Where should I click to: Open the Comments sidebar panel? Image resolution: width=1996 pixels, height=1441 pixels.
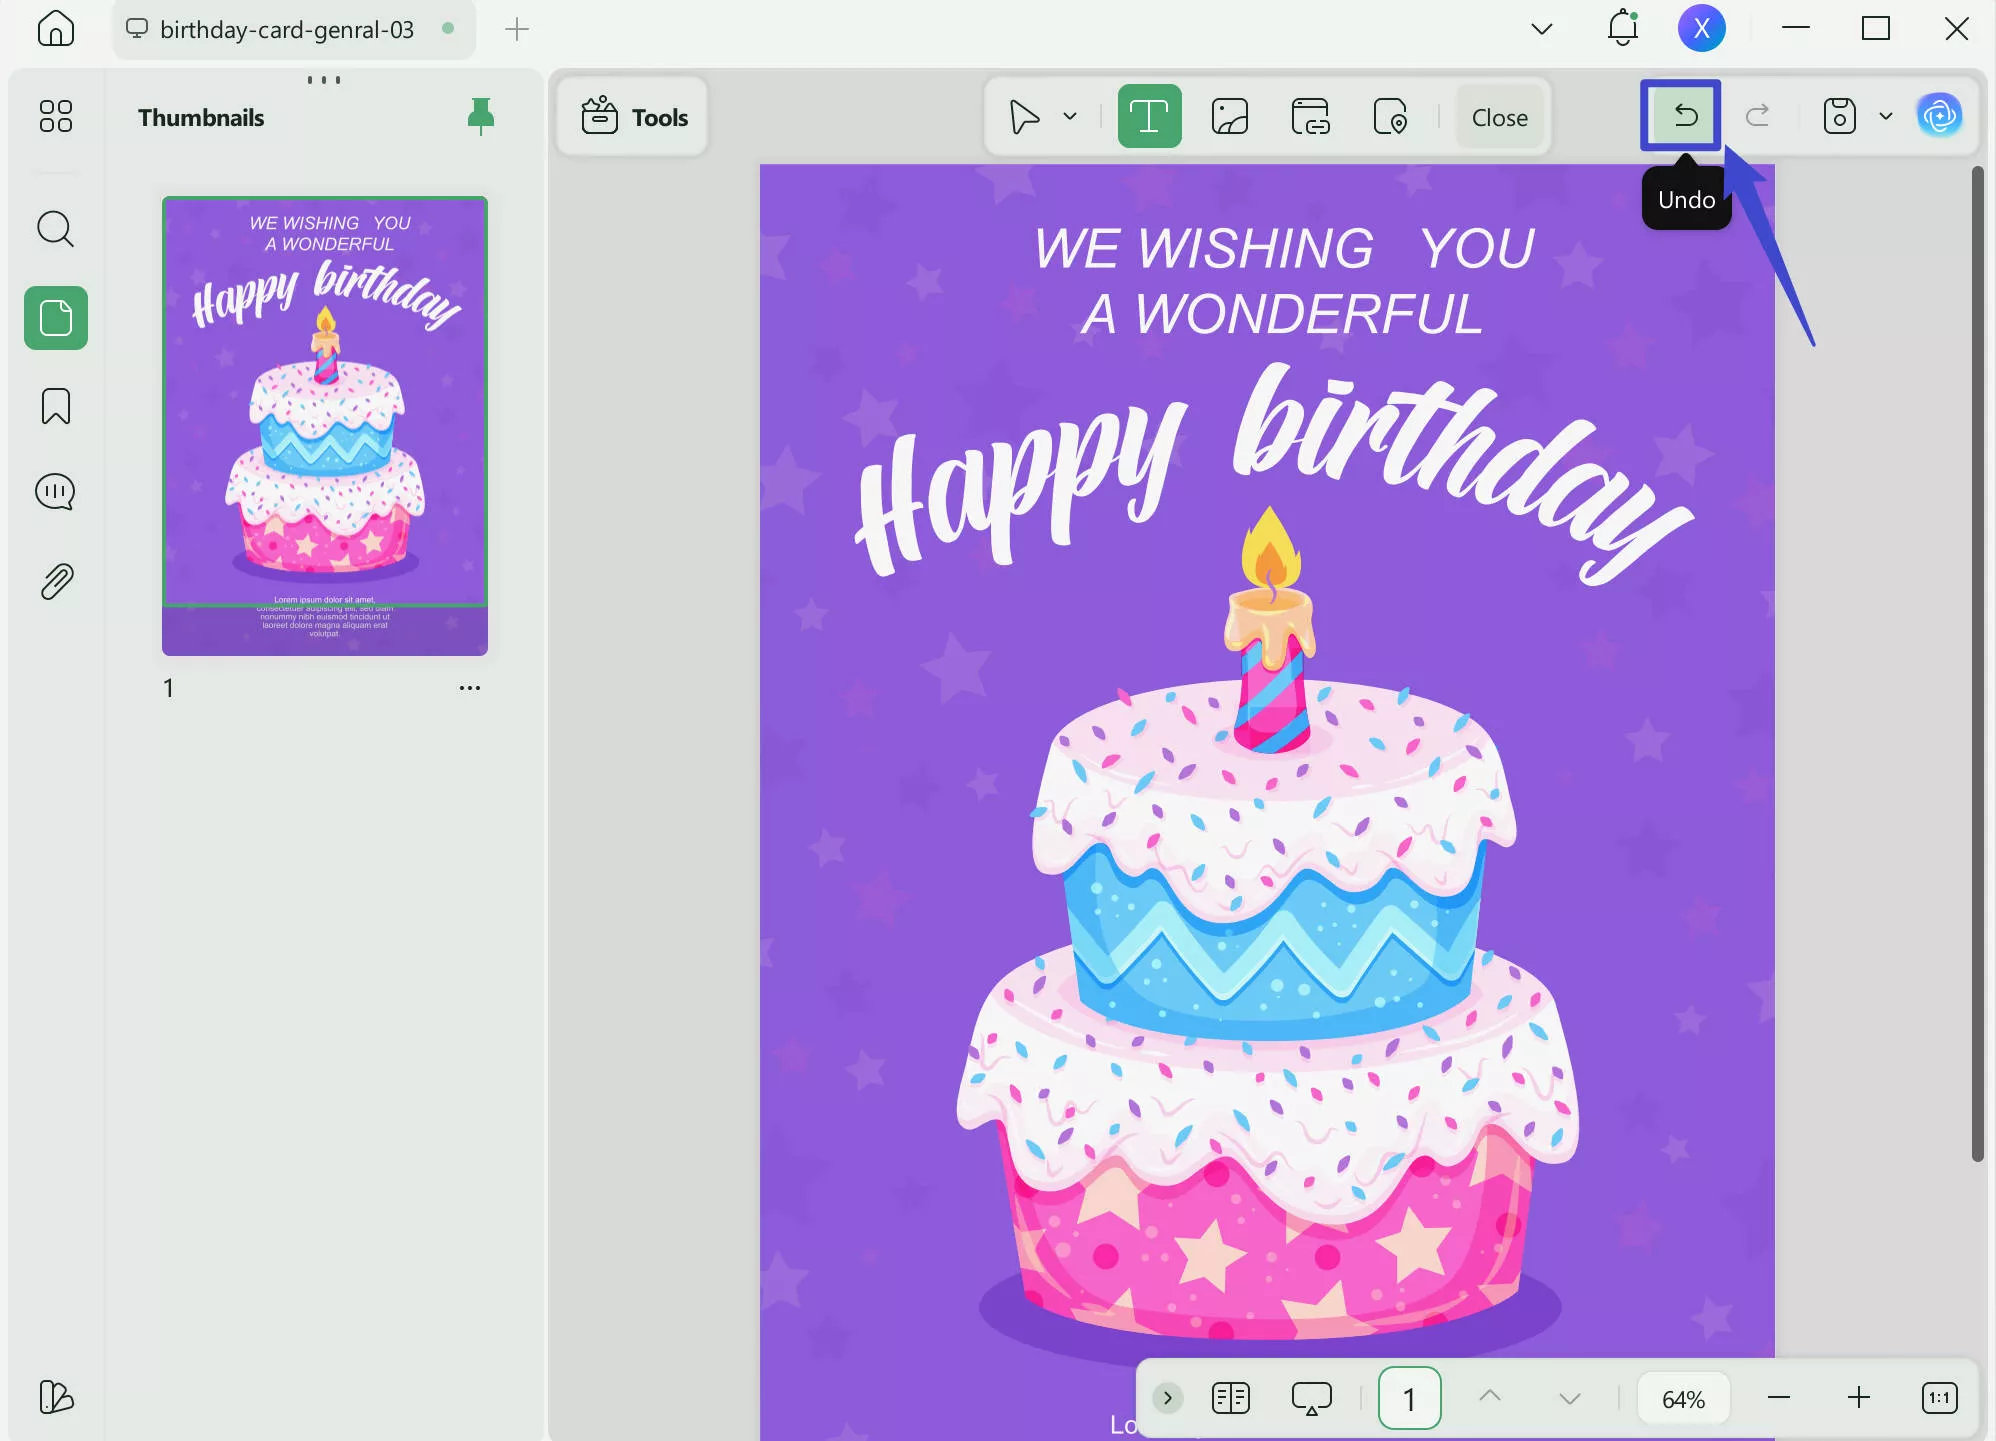coord(56,492)
